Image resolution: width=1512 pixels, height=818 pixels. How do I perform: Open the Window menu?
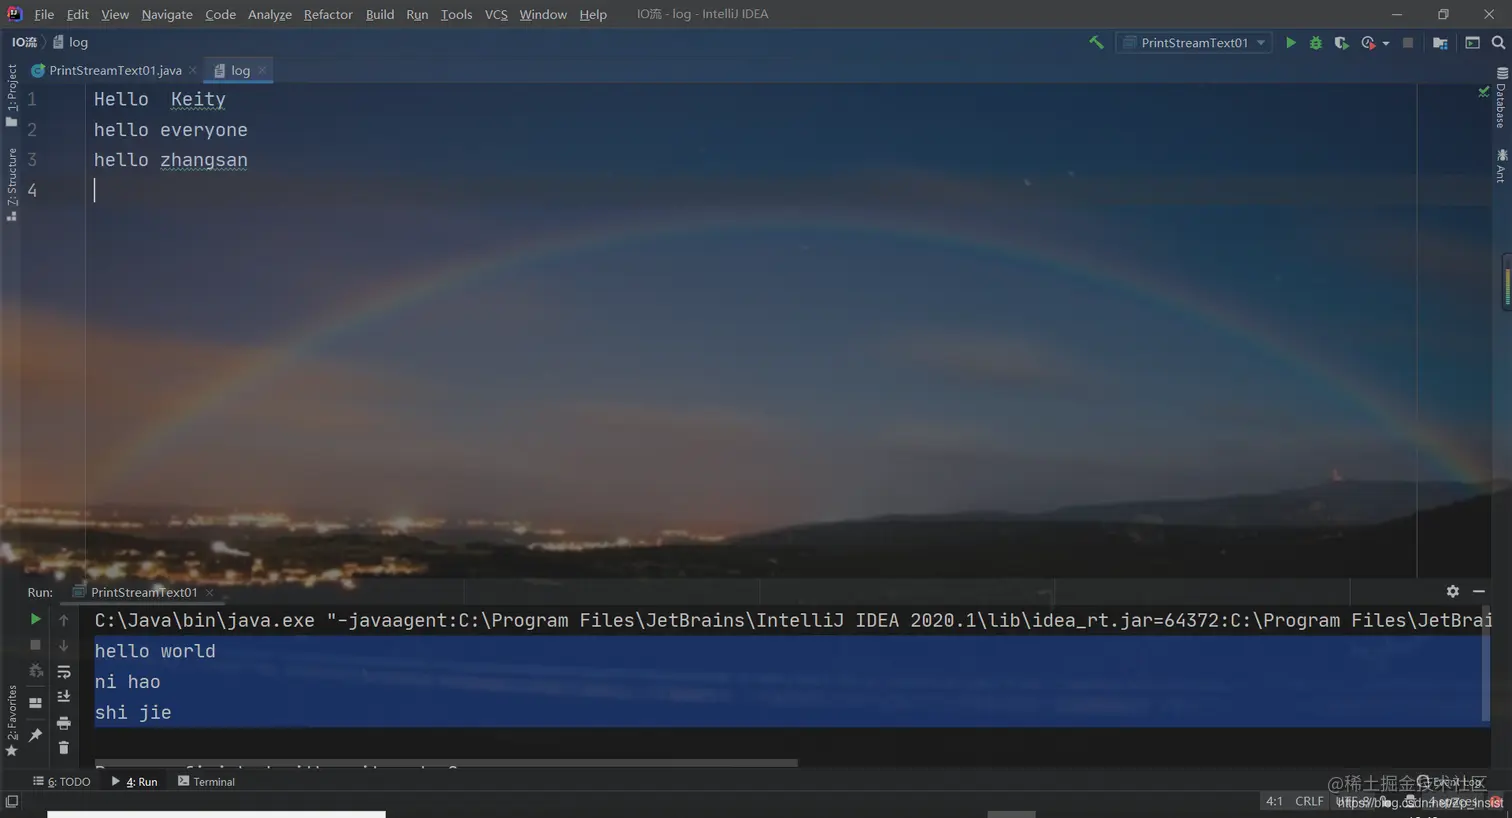[x=543, y=14]
